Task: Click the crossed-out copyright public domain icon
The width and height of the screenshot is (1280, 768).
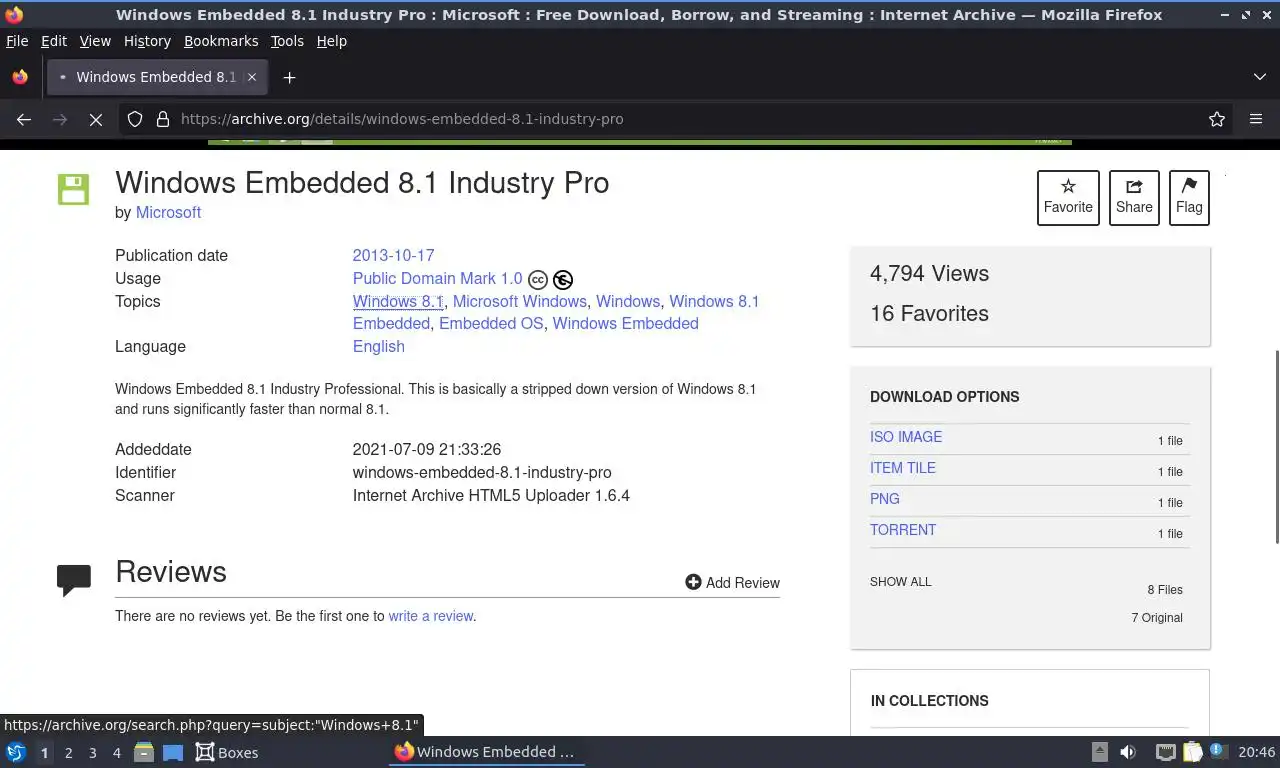Action: 563,280
